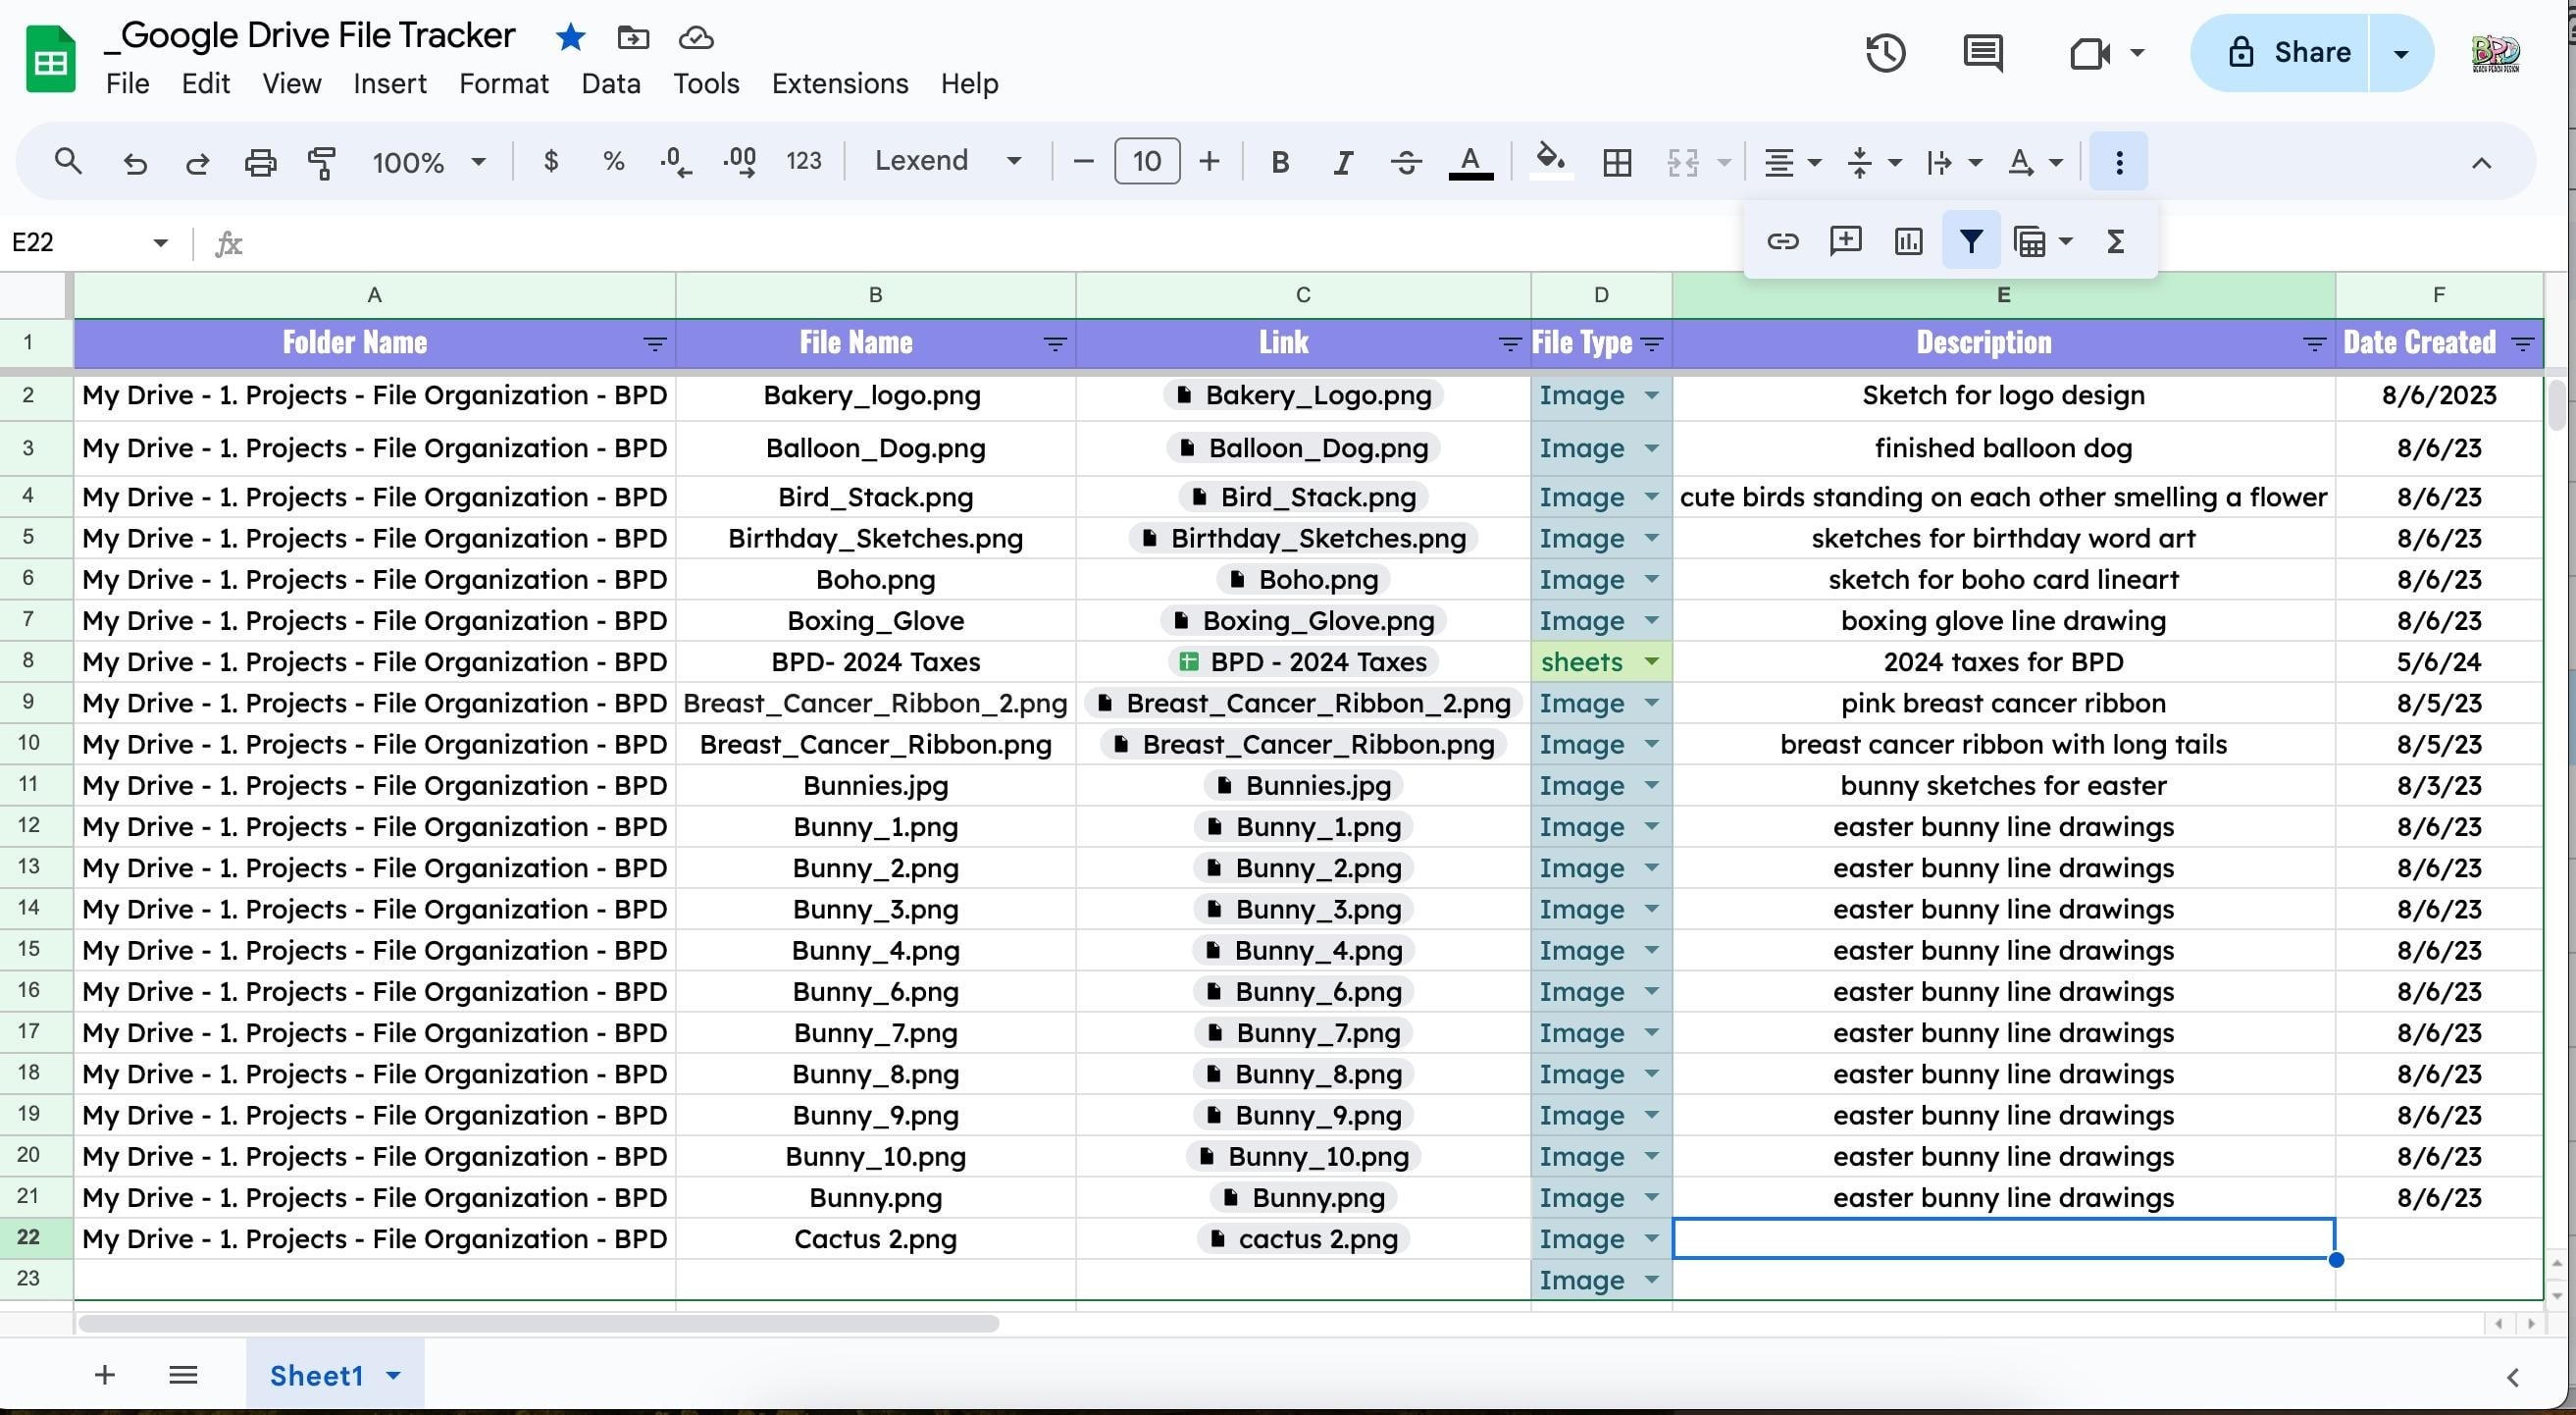Click the font size field

click(1147, 161)
